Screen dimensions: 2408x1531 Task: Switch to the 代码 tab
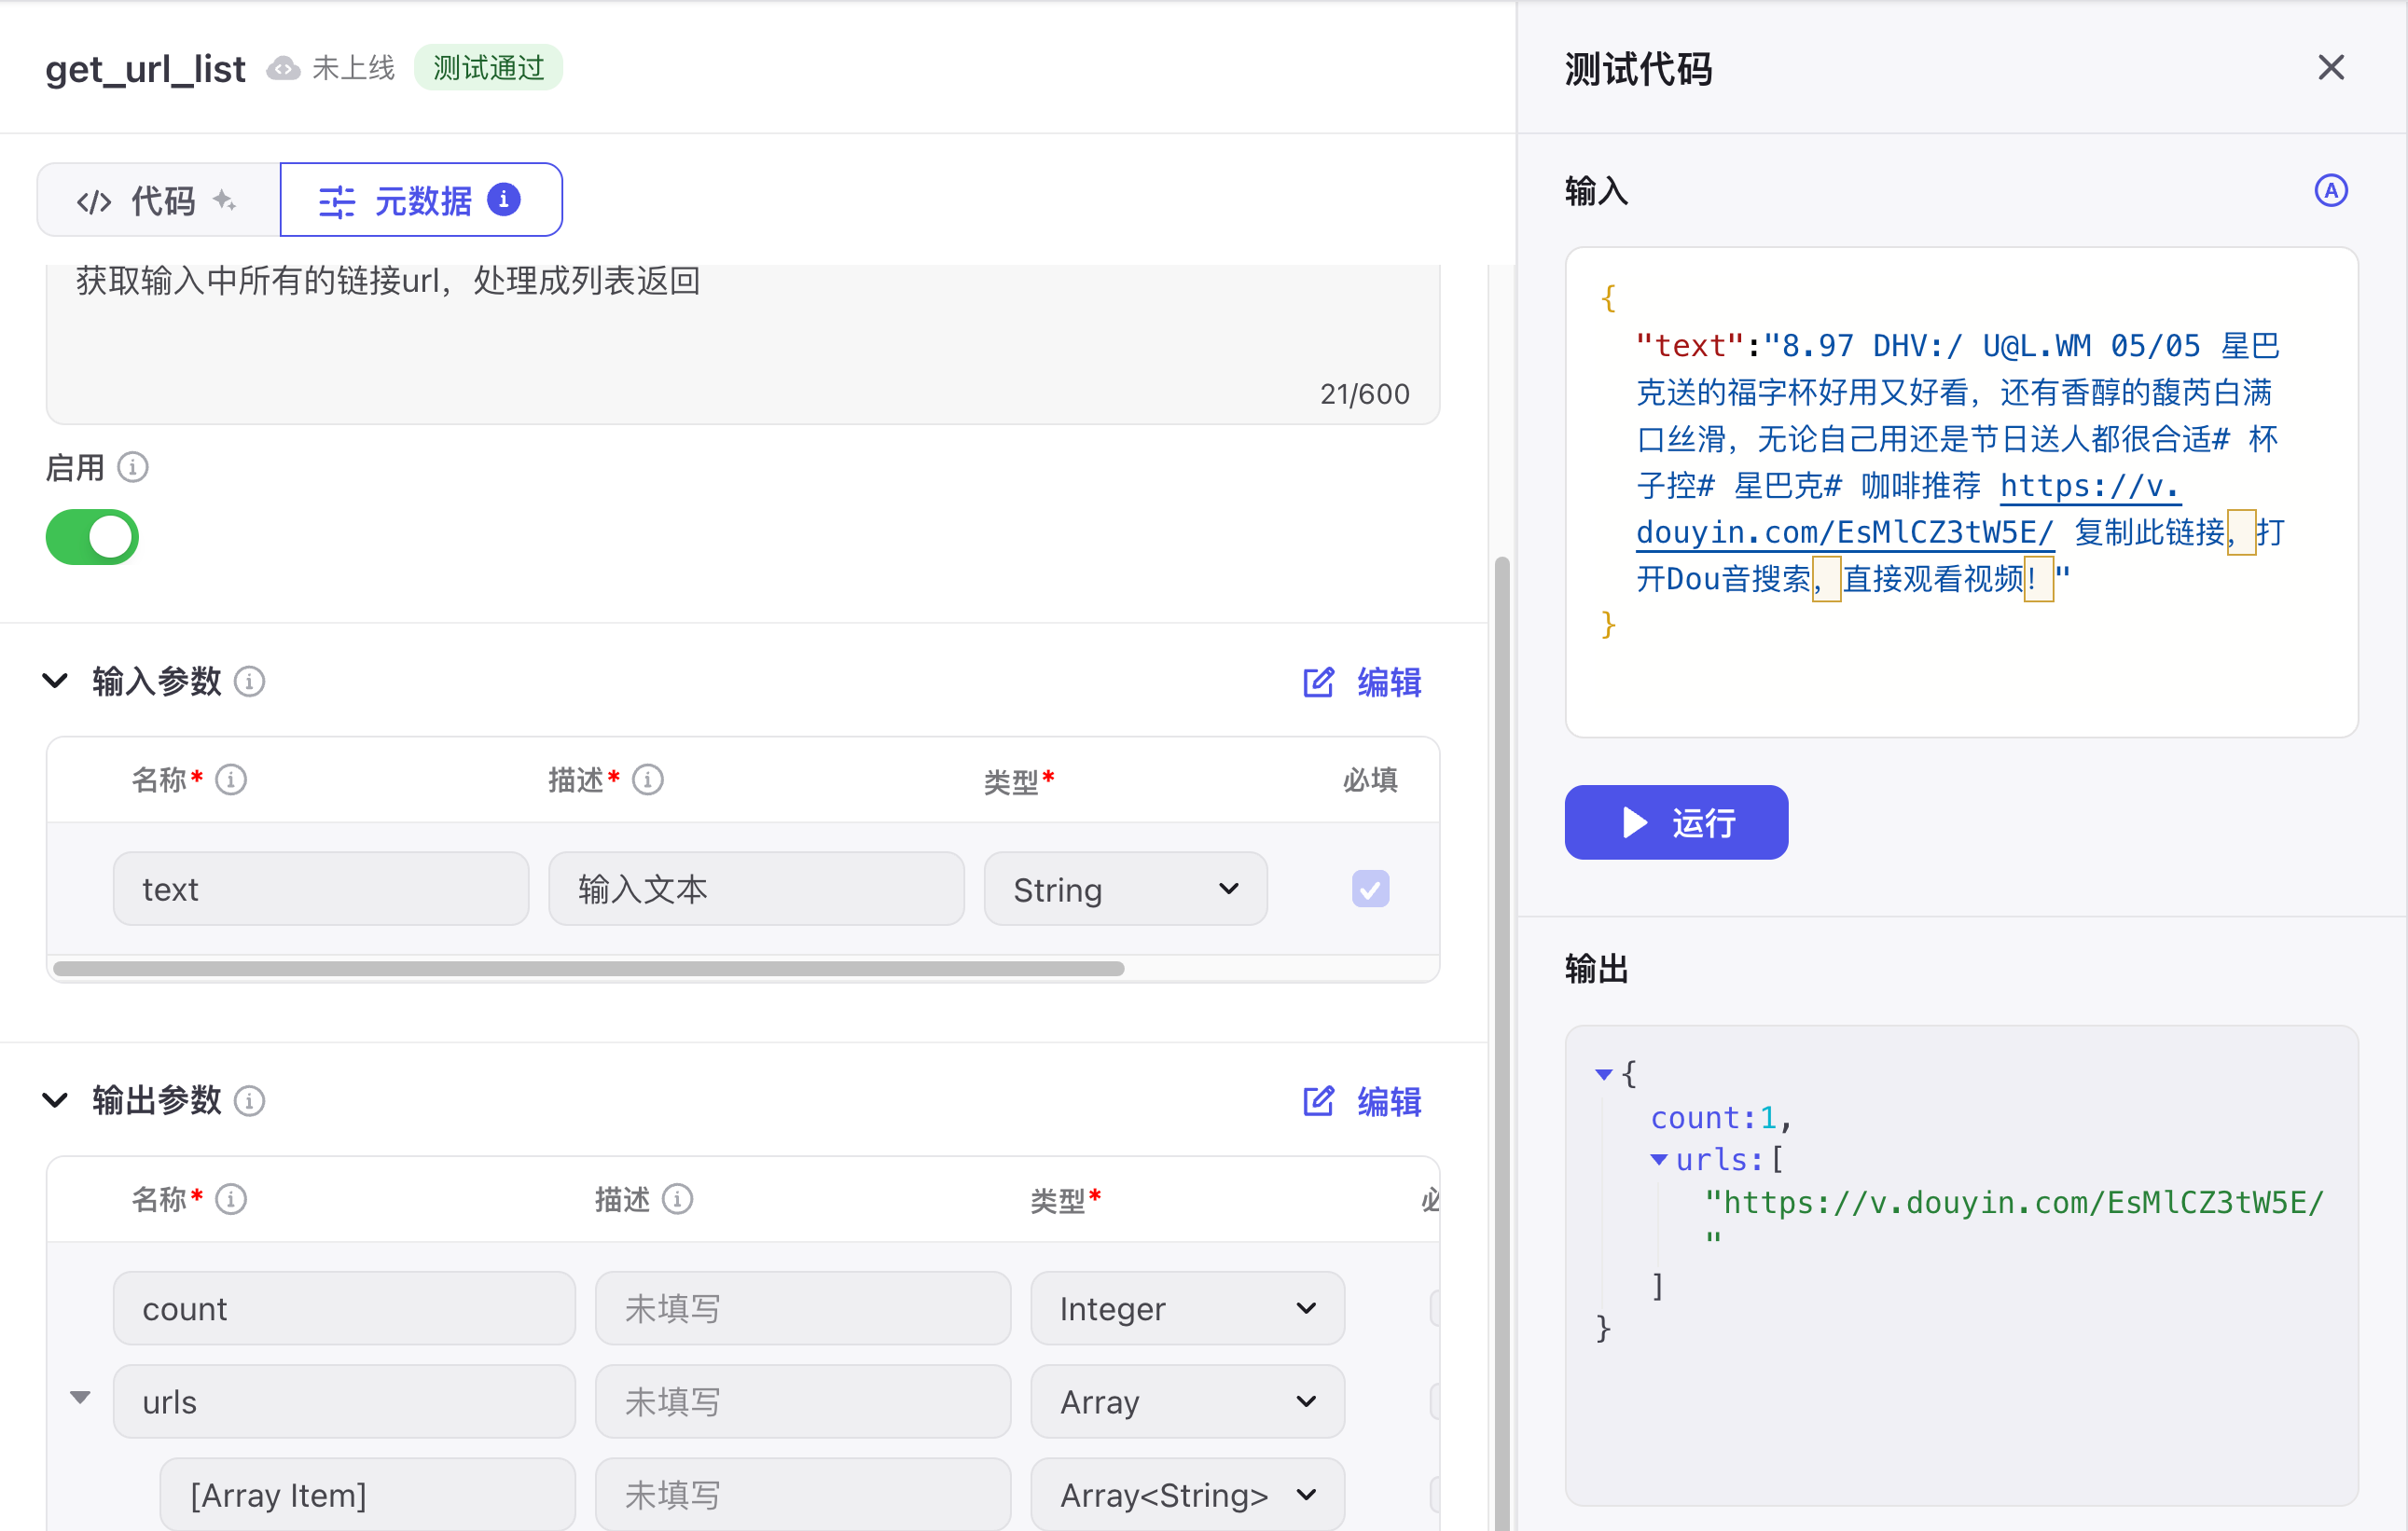point(155,199)
